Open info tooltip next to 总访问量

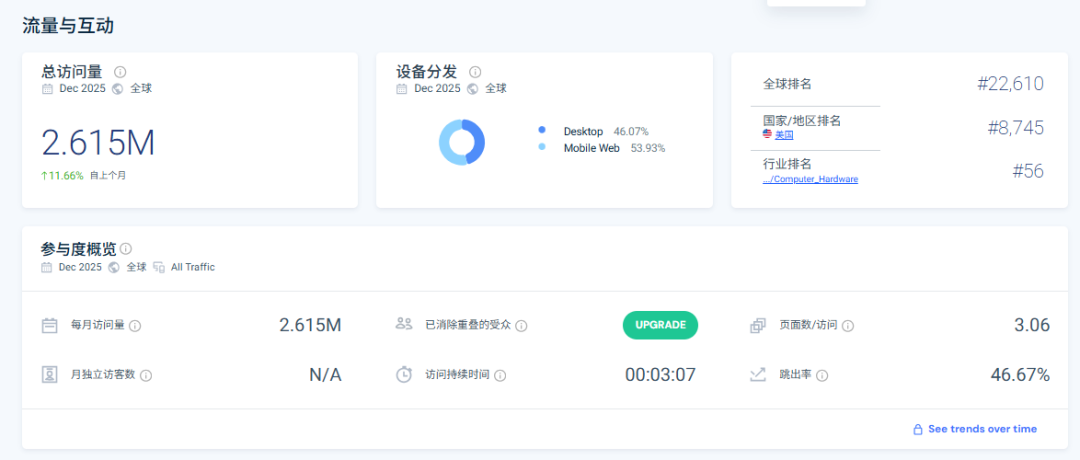[x=120, y=72]
